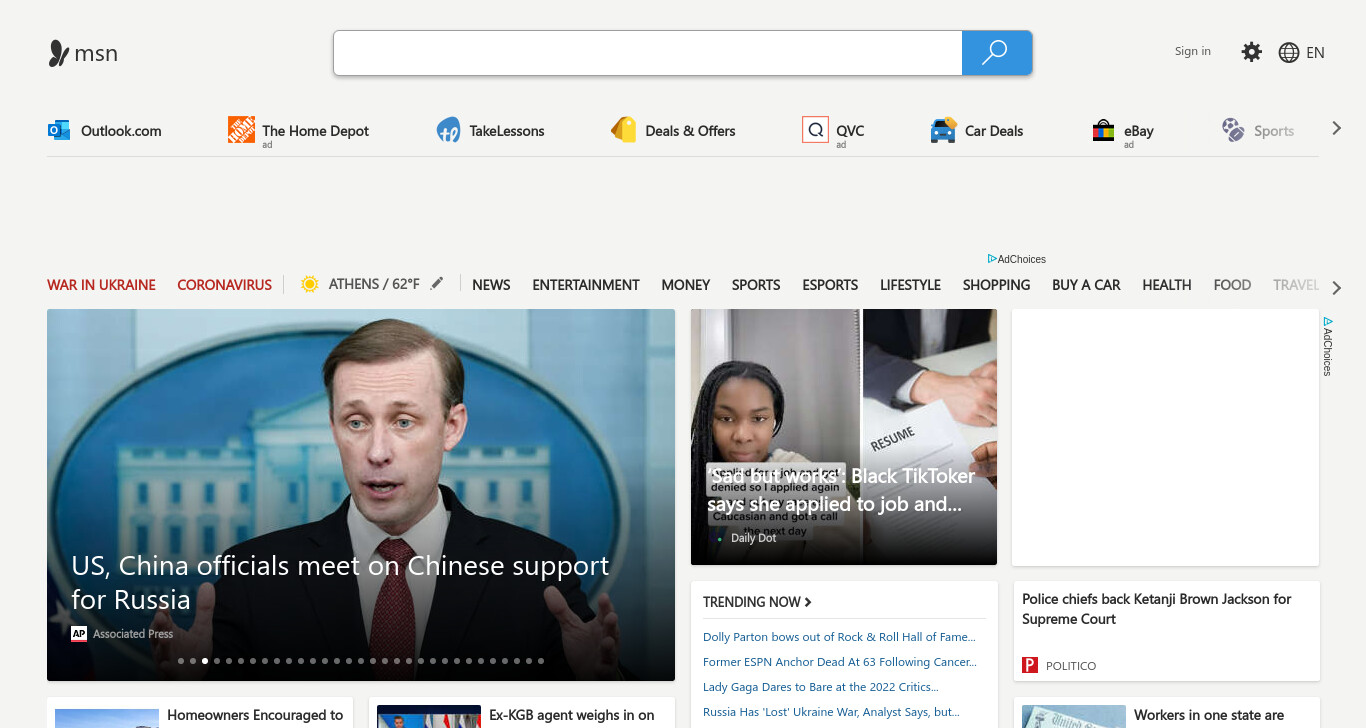Viewport: 1366px width, 728px height.
Task: Open the LIFESTYLE menu item
Action: (x=910, y=285)
